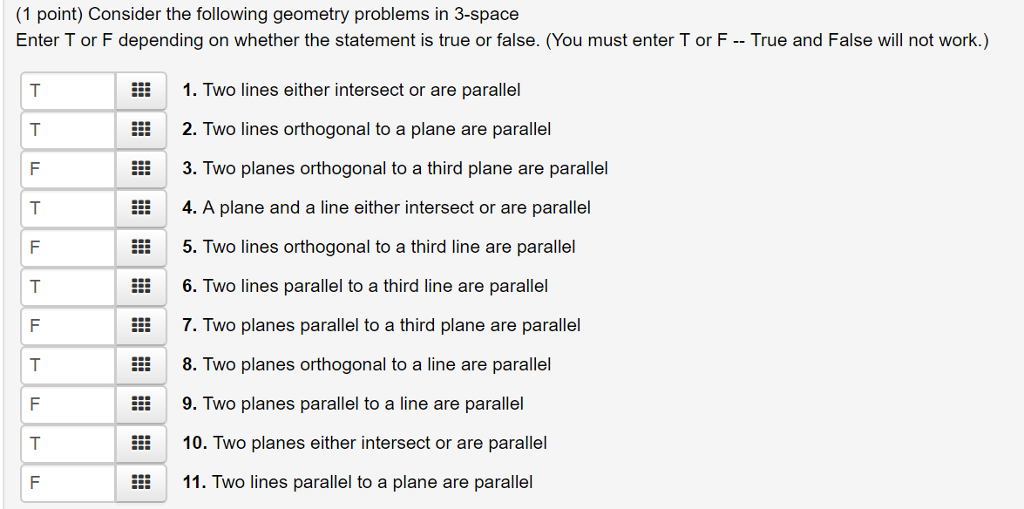1024x509 pixels.
Task: Click the answer field for statement 7
Action: tap(68, 325)
